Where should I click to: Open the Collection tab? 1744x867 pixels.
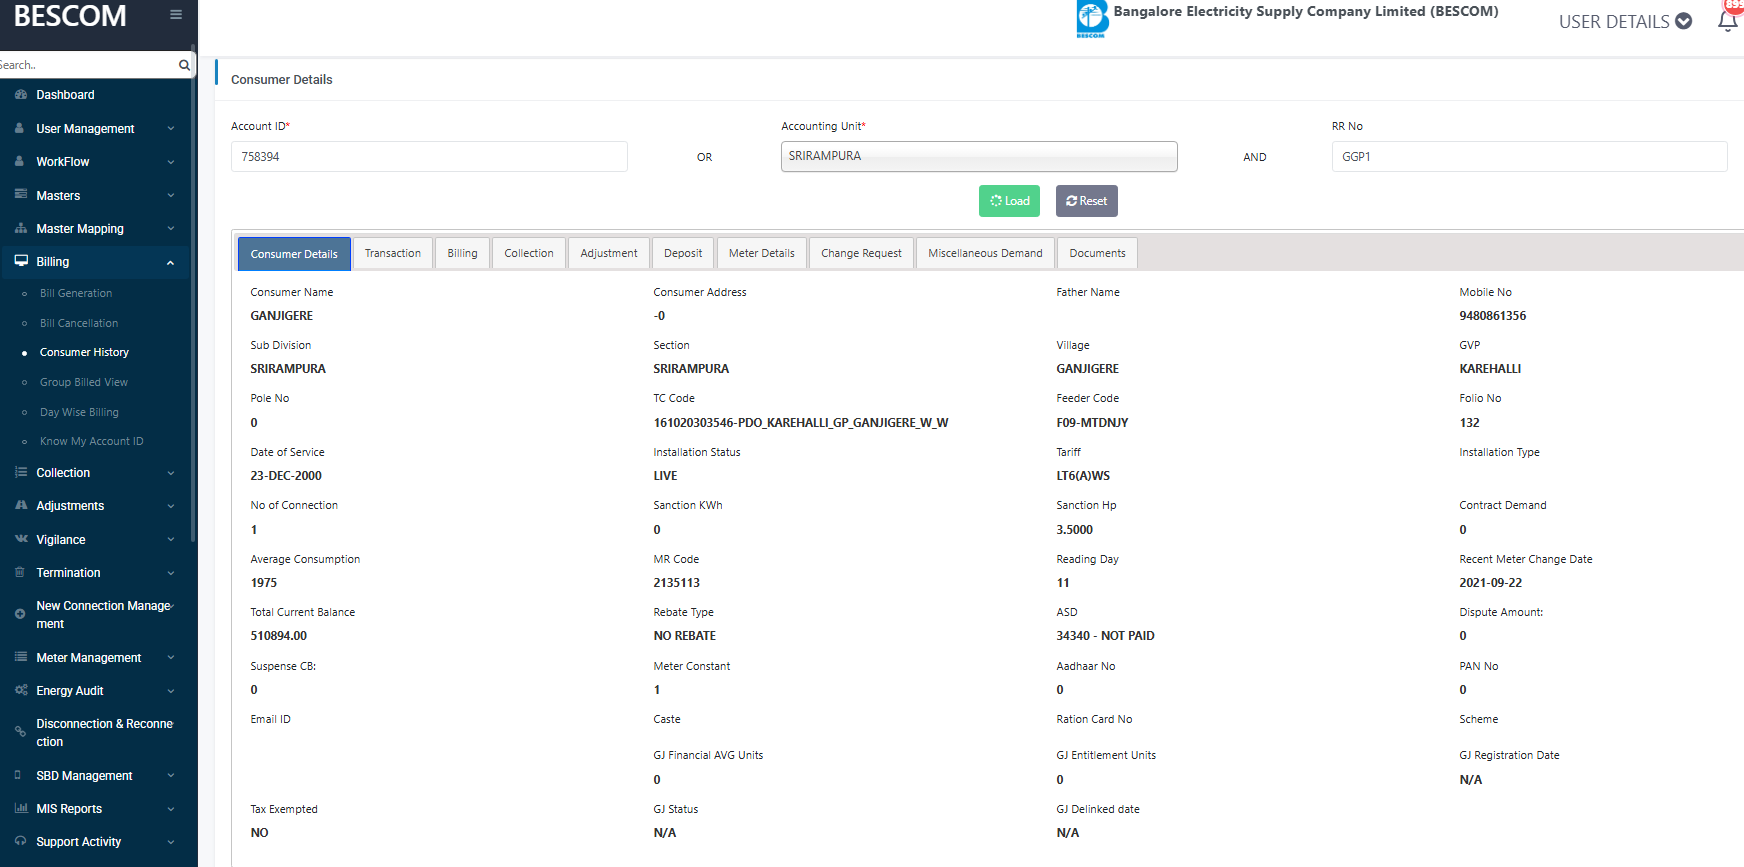(x=529, y=253)
